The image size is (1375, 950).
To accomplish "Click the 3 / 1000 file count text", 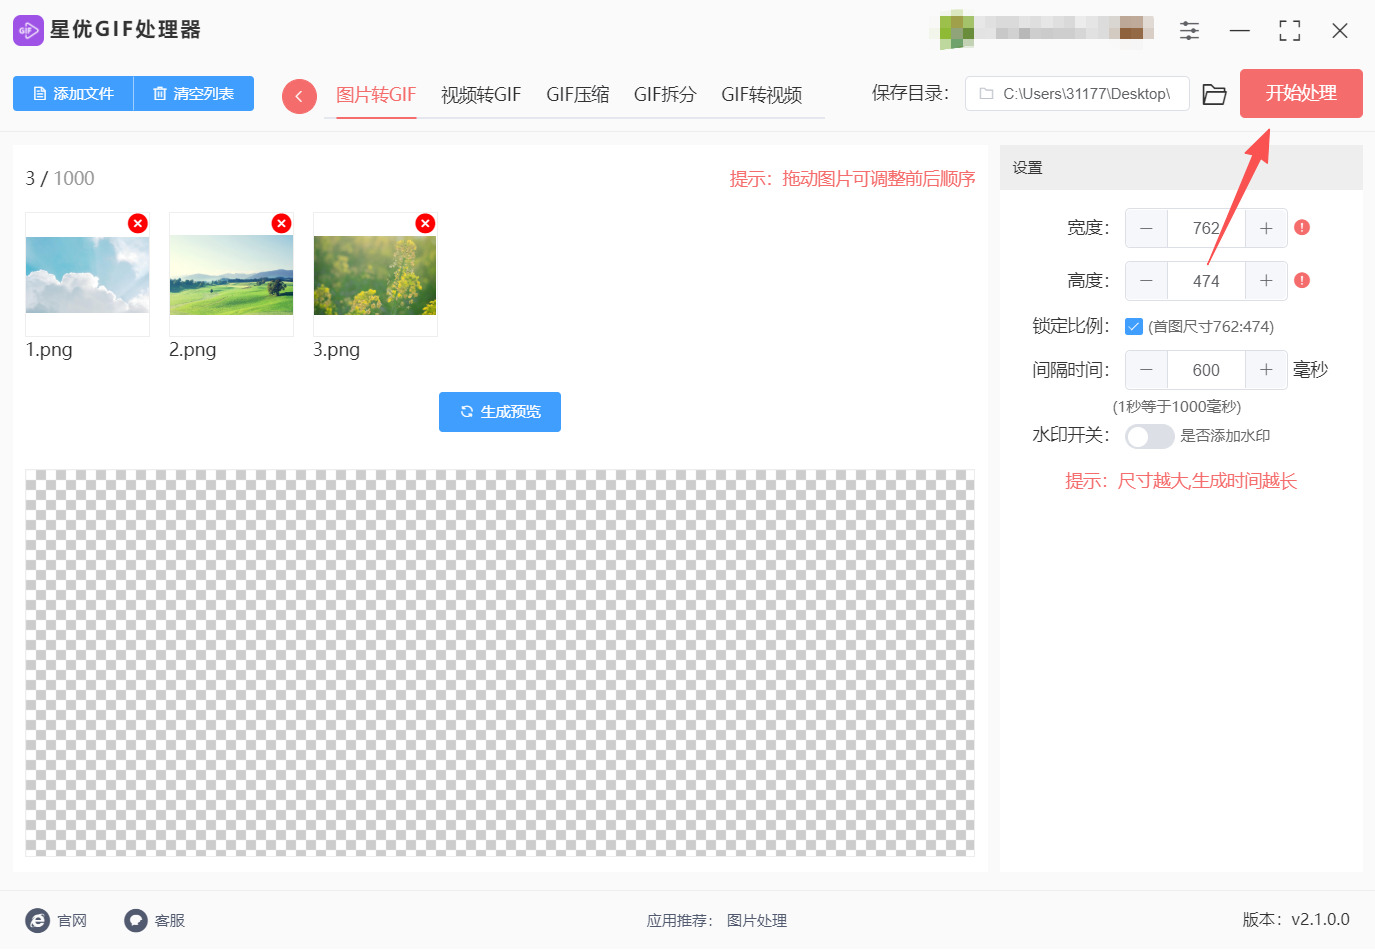I will (x=60, y=179).
